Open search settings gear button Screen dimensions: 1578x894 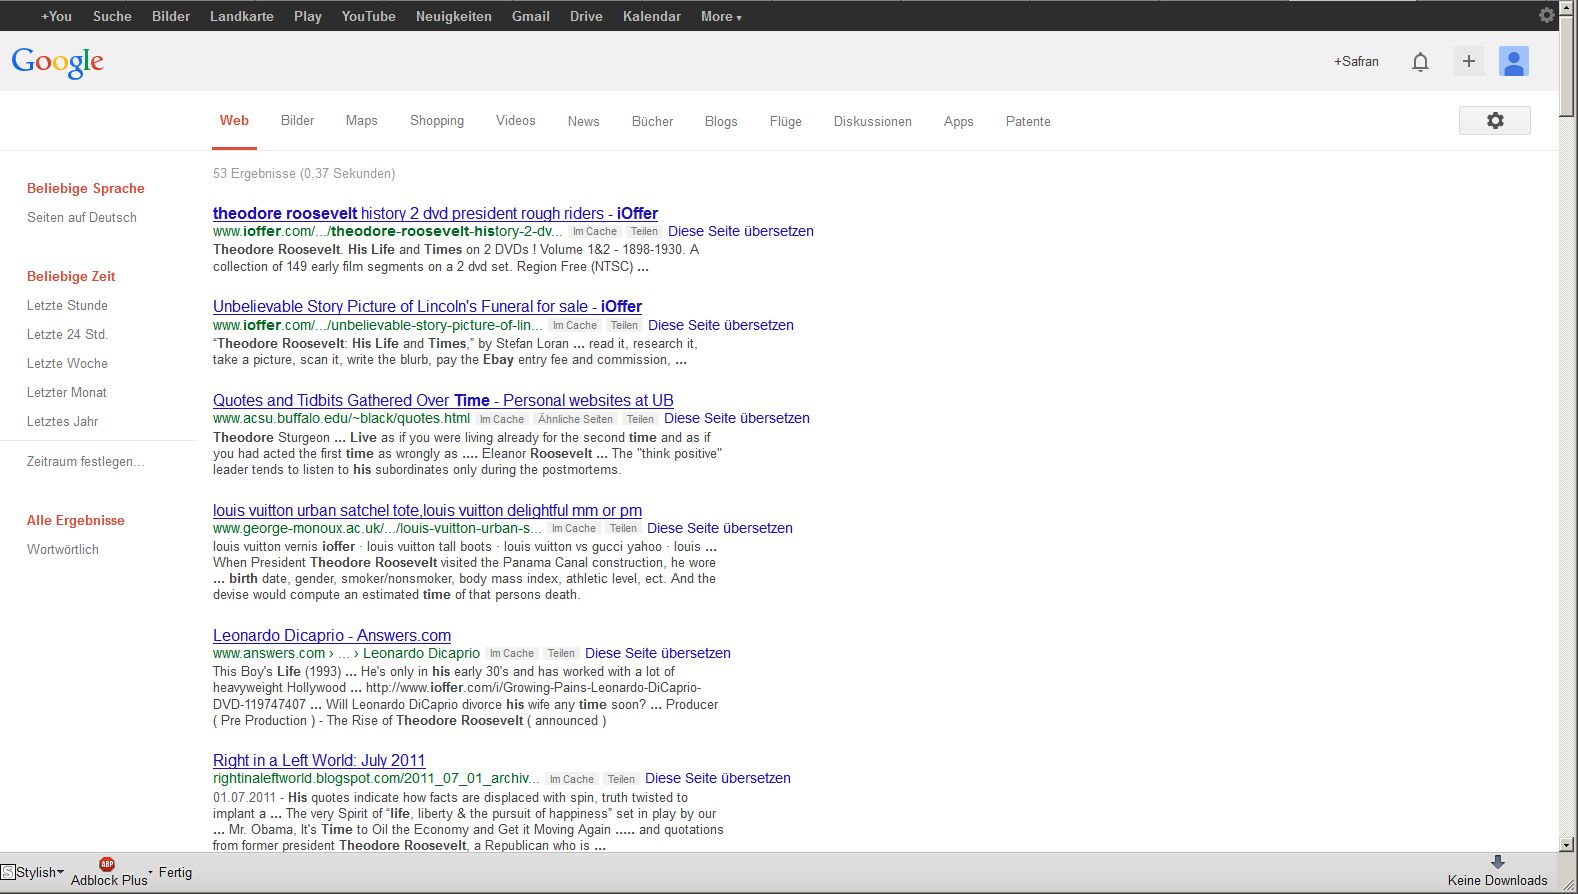1495,121
